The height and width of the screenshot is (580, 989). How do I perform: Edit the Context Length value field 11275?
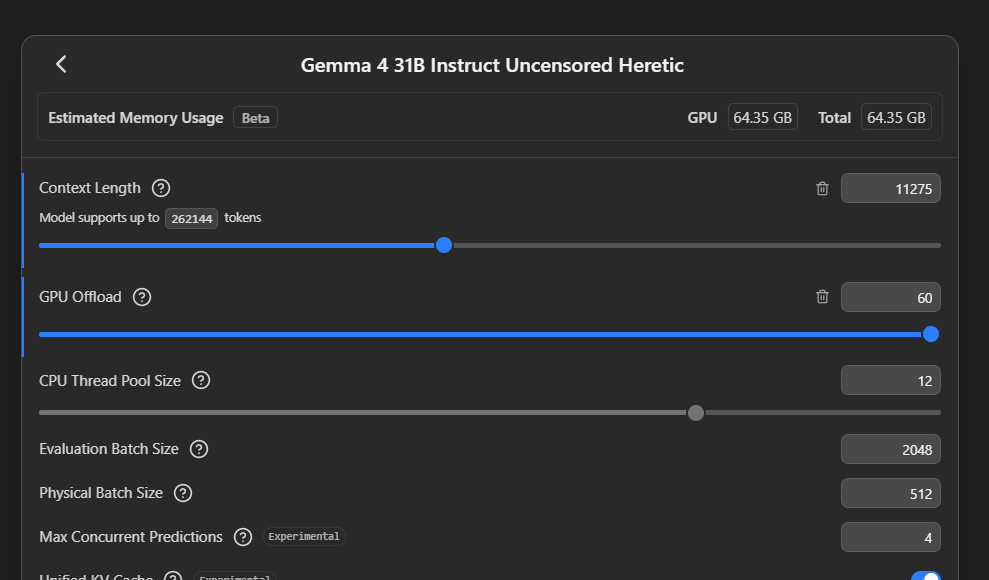click(x=891, y=188)
